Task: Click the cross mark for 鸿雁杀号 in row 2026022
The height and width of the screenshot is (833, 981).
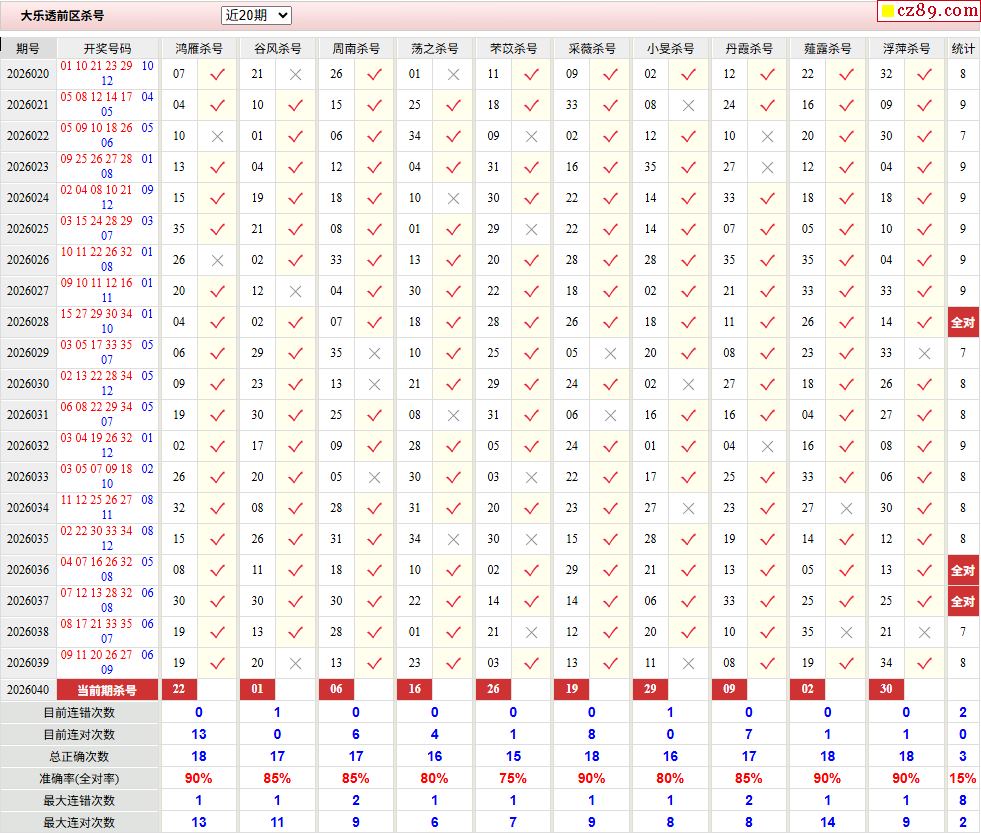Action: coord(217,136)
